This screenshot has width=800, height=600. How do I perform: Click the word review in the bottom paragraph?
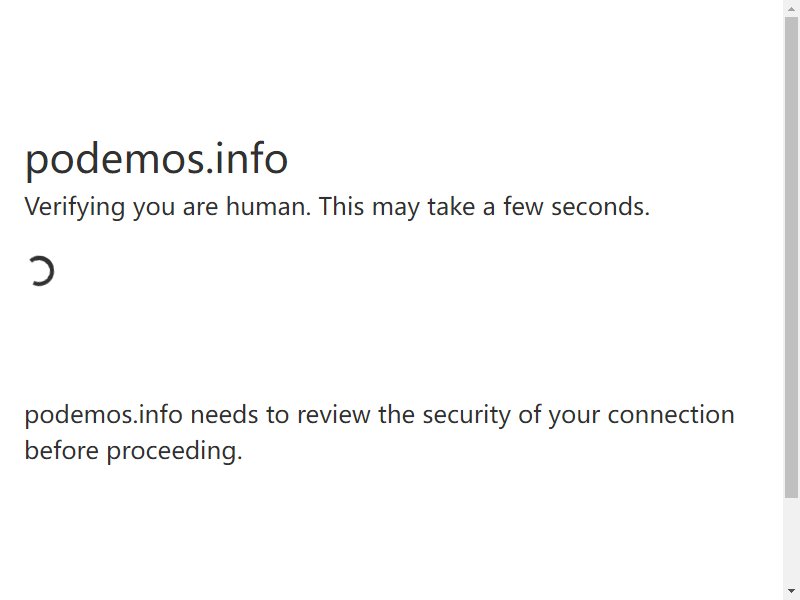(334, 415)
